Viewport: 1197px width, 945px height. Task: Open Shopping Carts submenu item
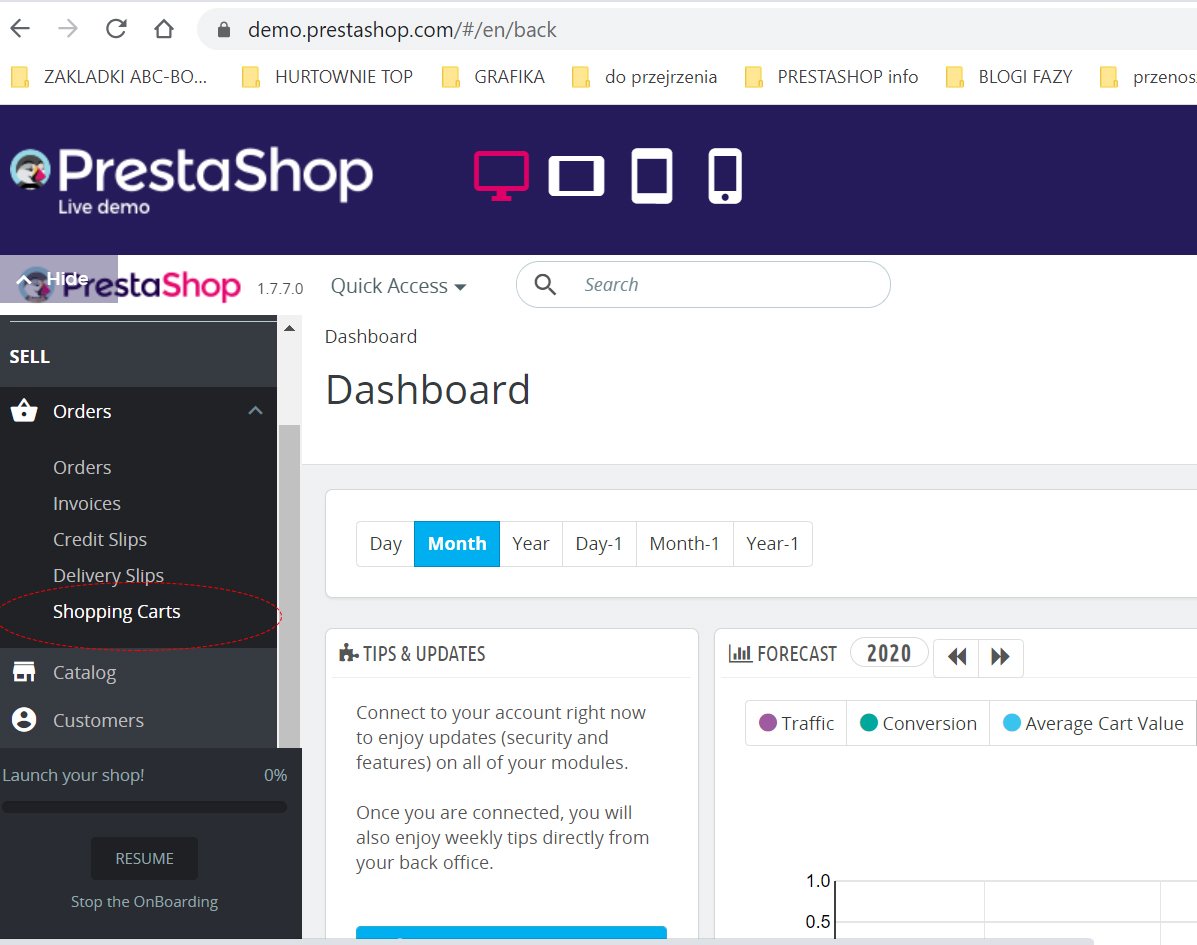click(116, 611)
